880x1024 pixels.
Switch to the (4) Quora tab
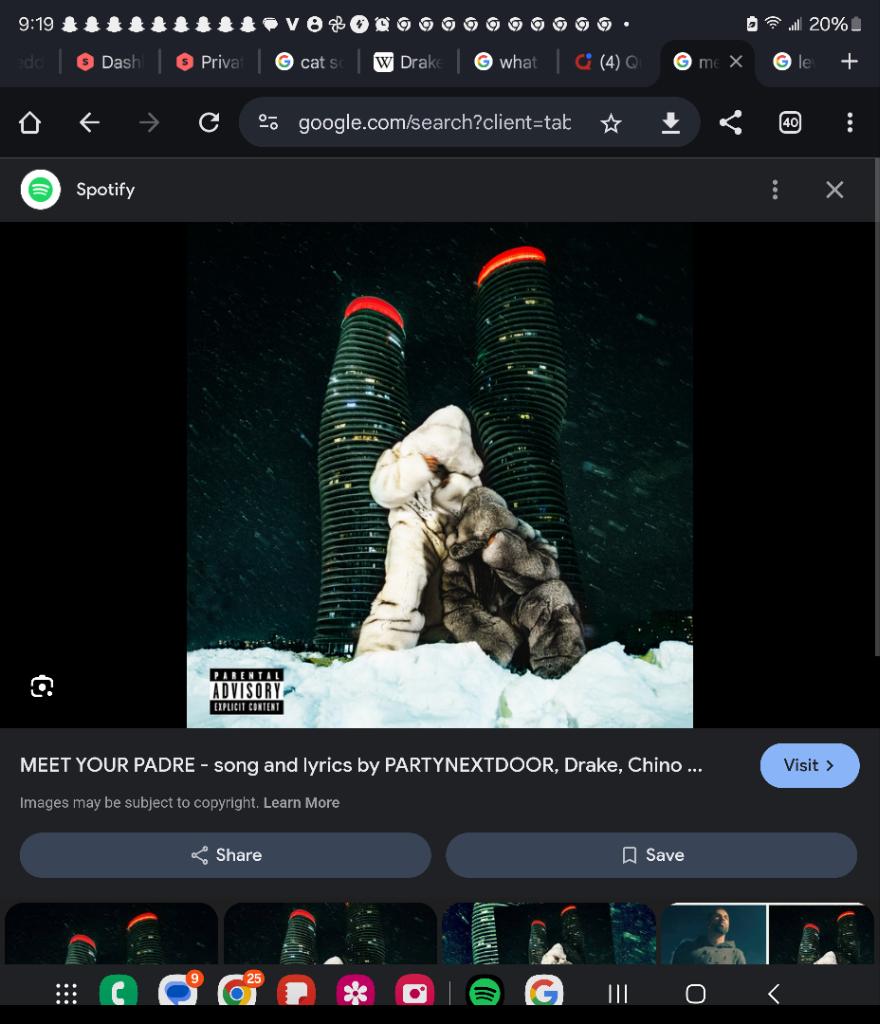tap(607, 62)
